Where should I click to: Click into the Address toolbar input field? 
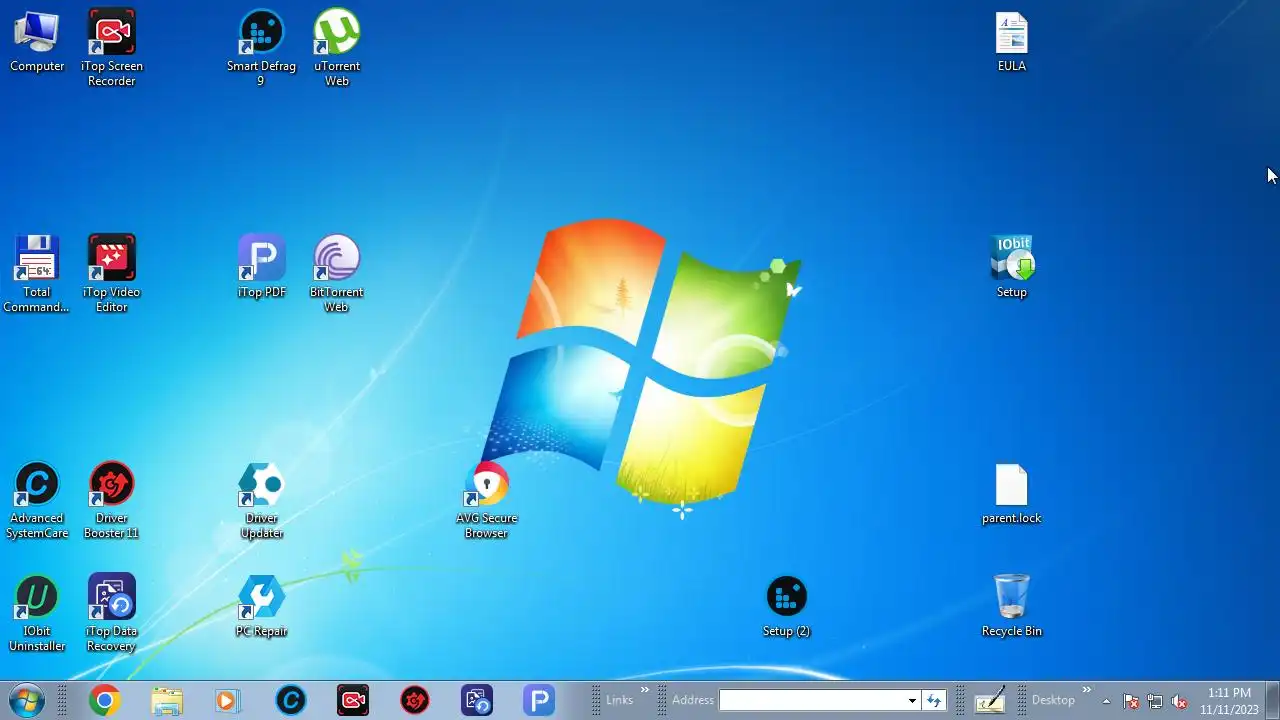coord(813,700)
